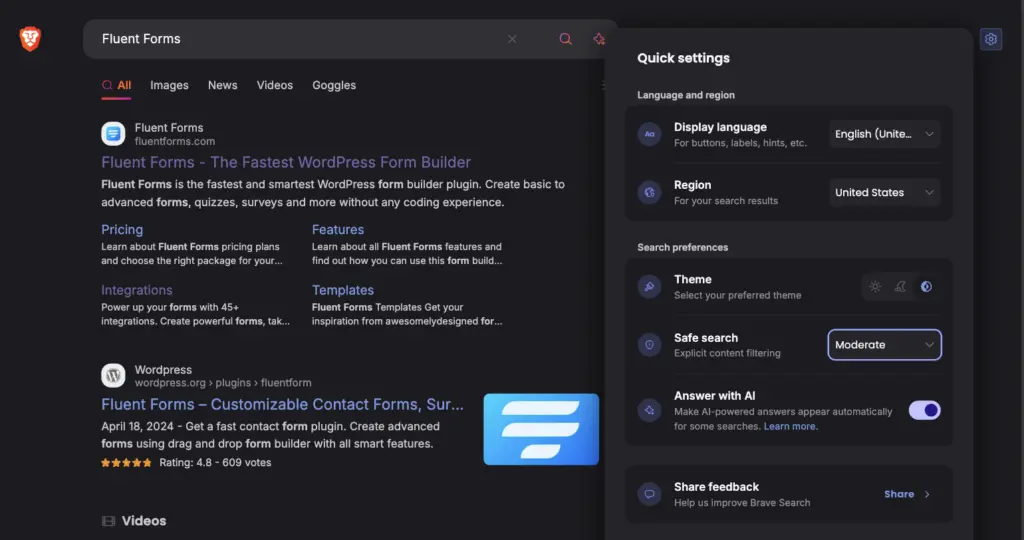
Task: Click the Videos section heading
Action: [x=144, y=521]
